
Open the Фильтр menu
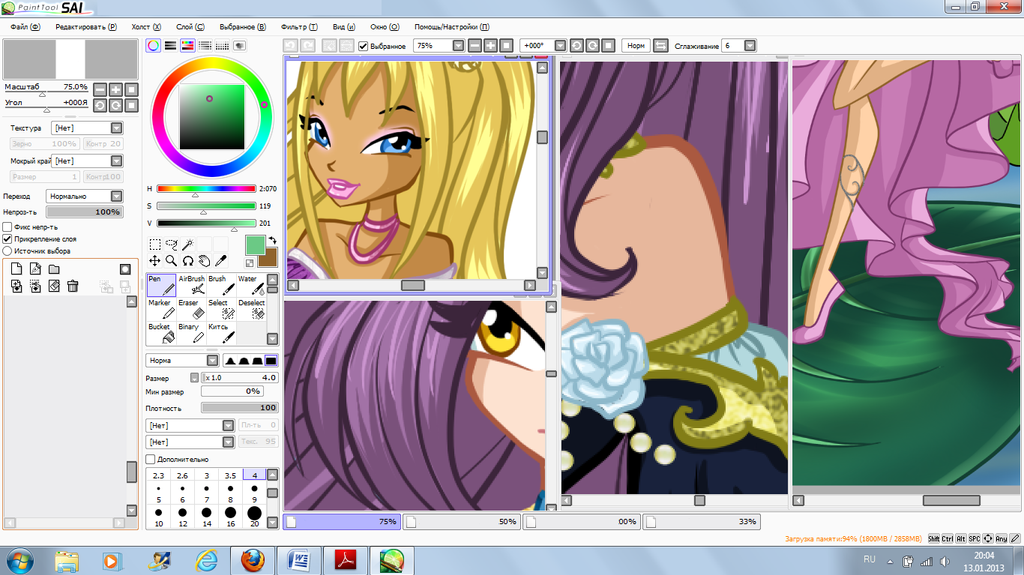pos(299,27)
